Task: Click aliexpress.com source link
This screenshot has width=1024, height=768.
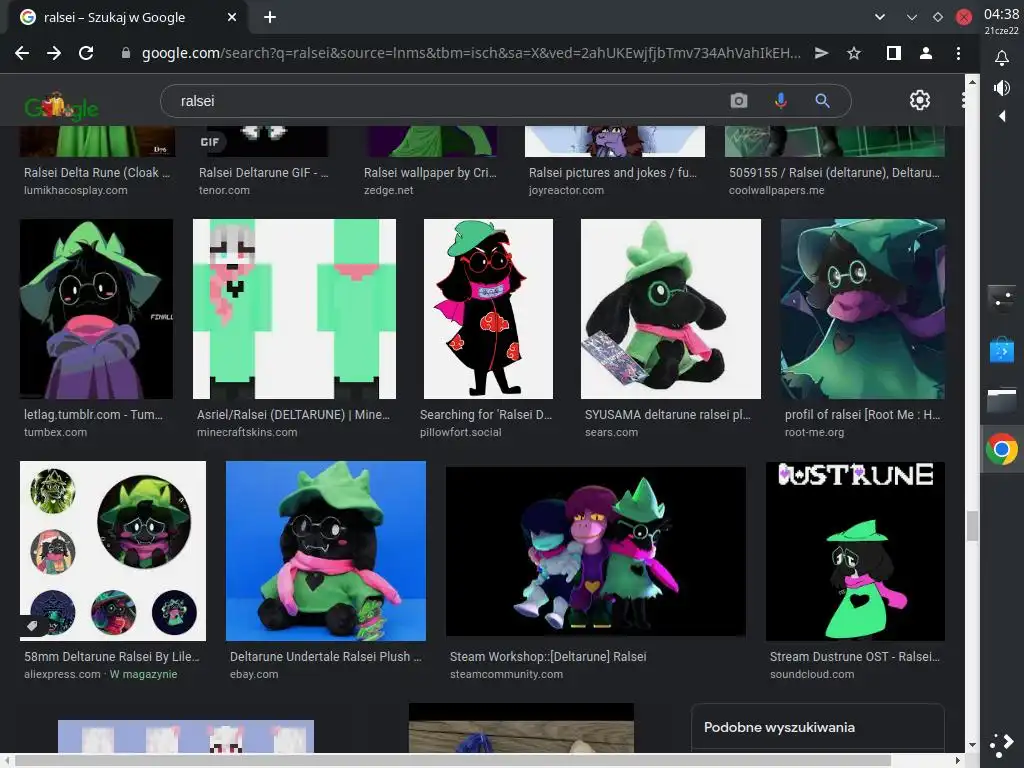Action: 62,675
